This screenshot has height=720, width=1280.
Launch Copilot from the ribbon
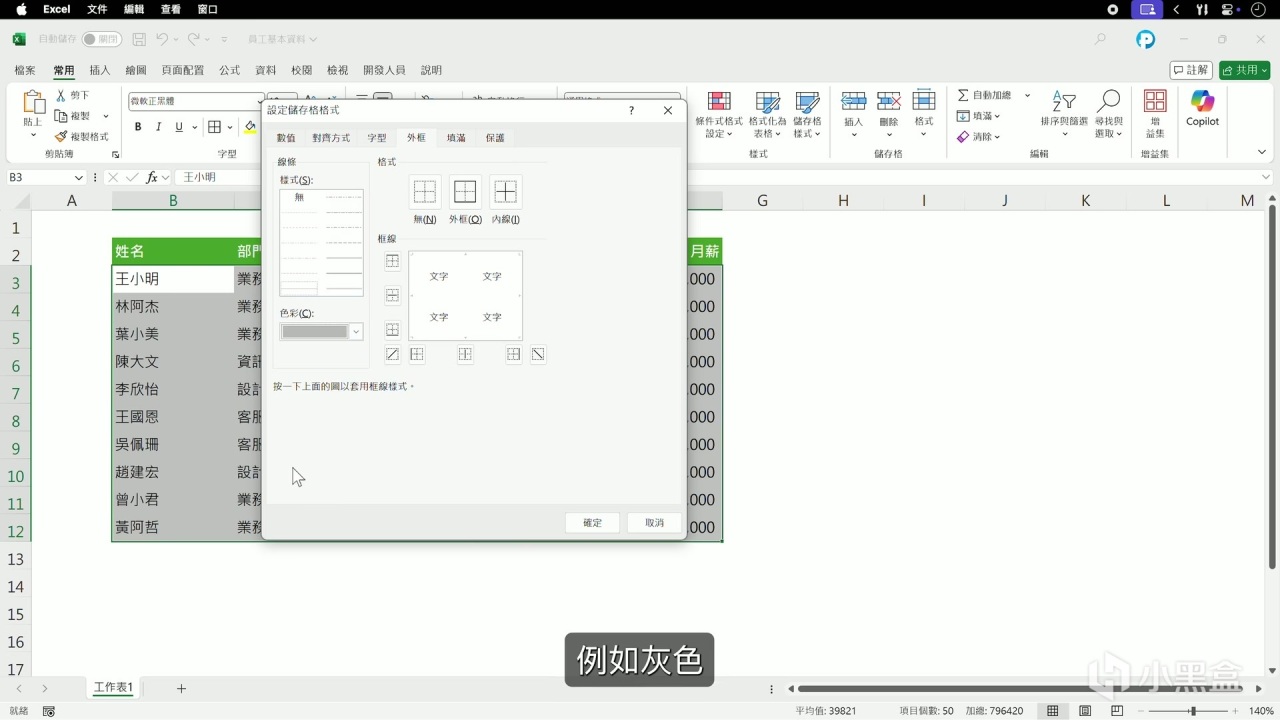tap(1202, 108)
